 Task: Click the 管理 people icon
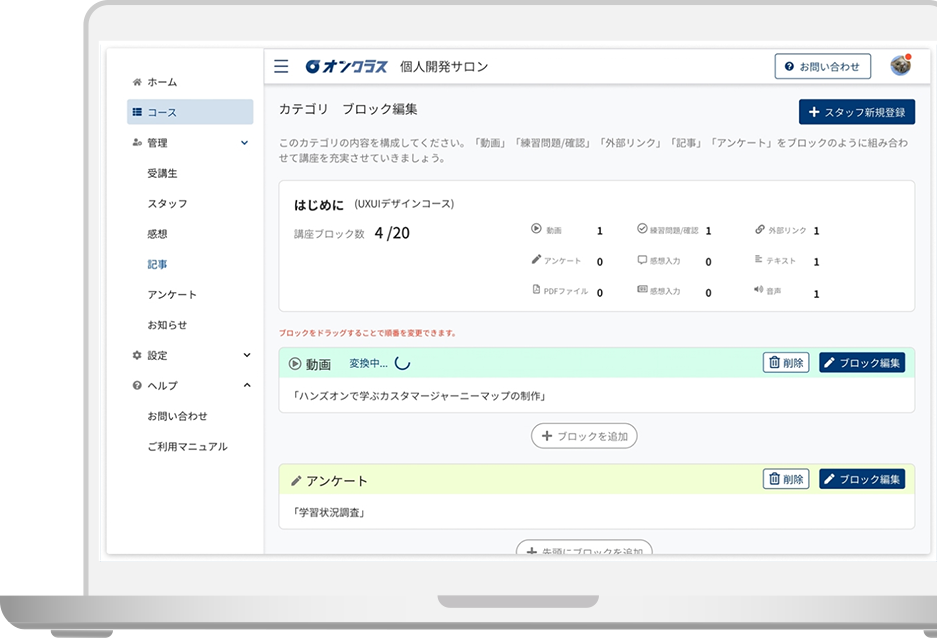pos(137,142)
